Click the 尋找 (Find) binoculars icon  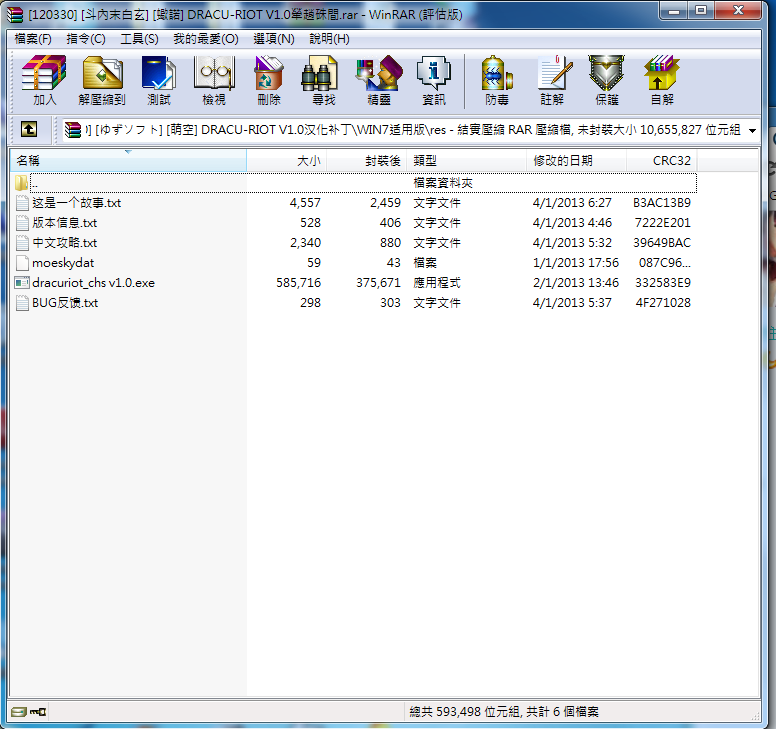coord(320,73)
